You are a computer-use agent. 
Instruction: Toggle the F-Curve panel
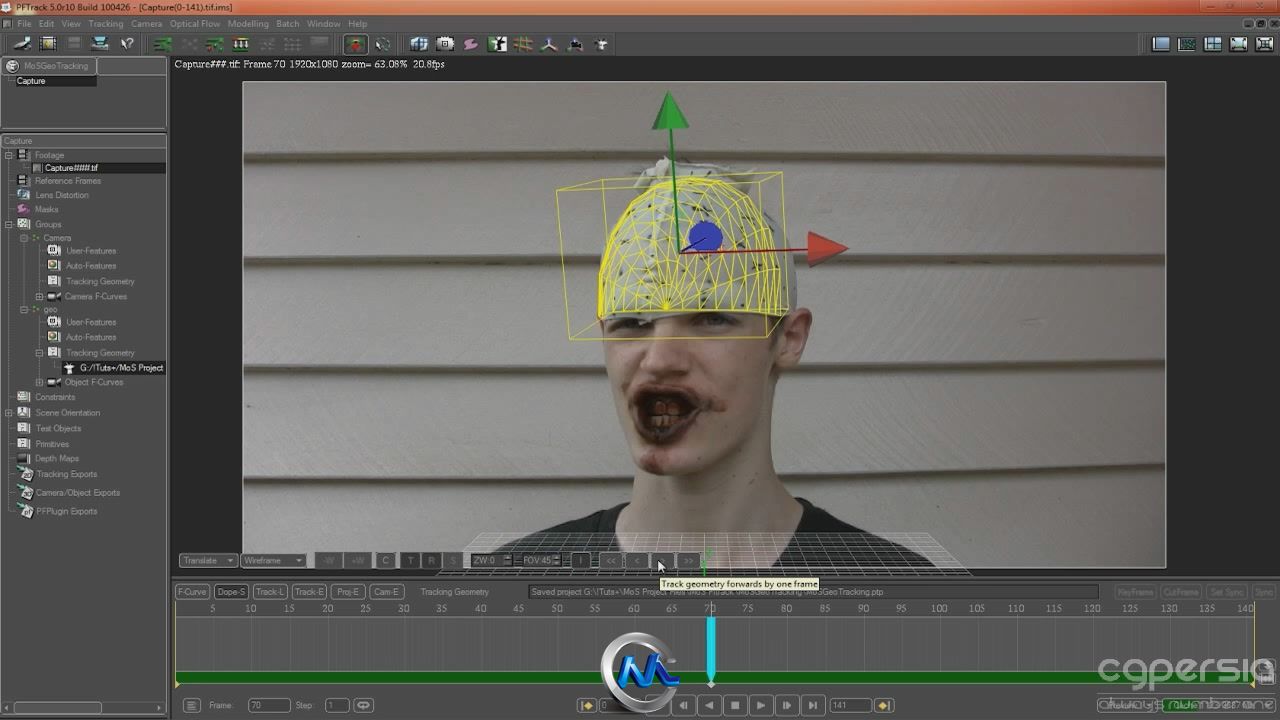192,591
